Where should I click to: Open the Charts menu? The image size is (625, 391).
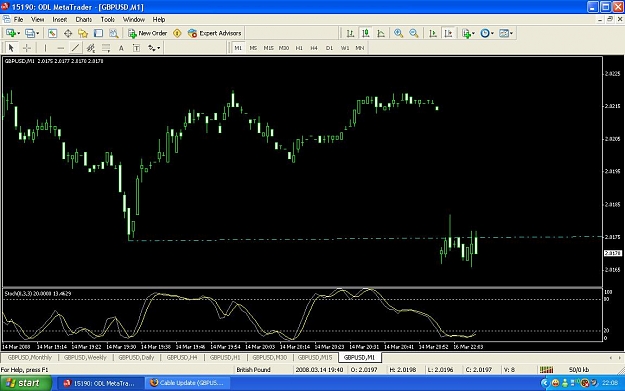84,19
